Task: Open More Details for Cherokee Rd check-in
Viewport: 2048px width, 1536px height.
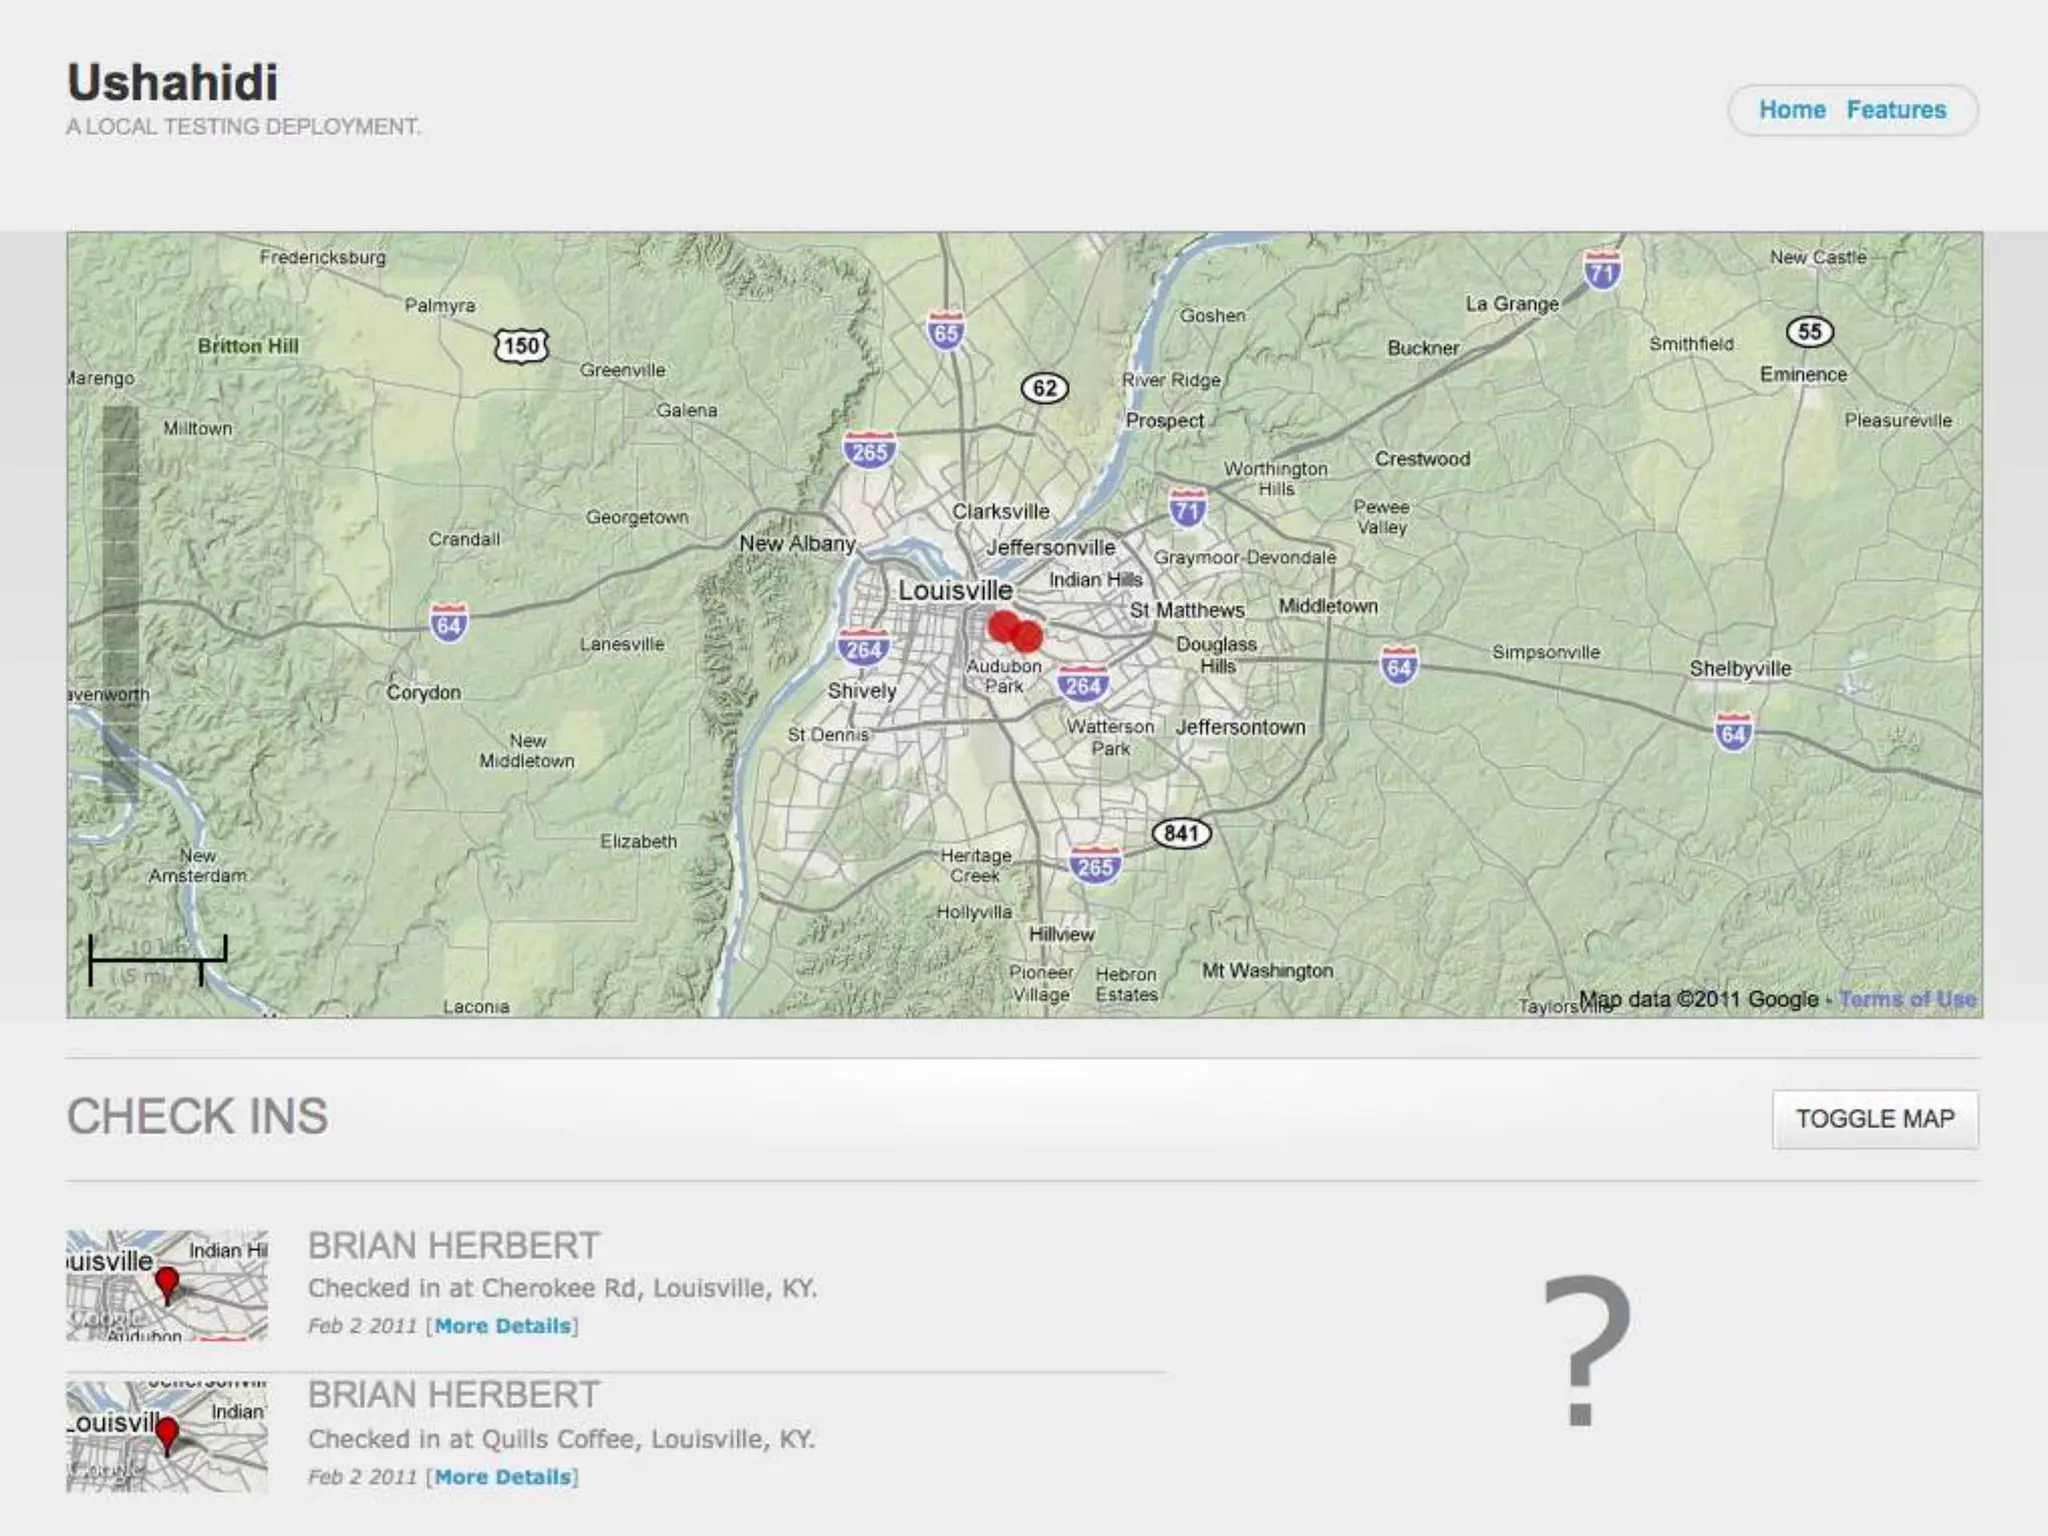Action: point(503,1326)
